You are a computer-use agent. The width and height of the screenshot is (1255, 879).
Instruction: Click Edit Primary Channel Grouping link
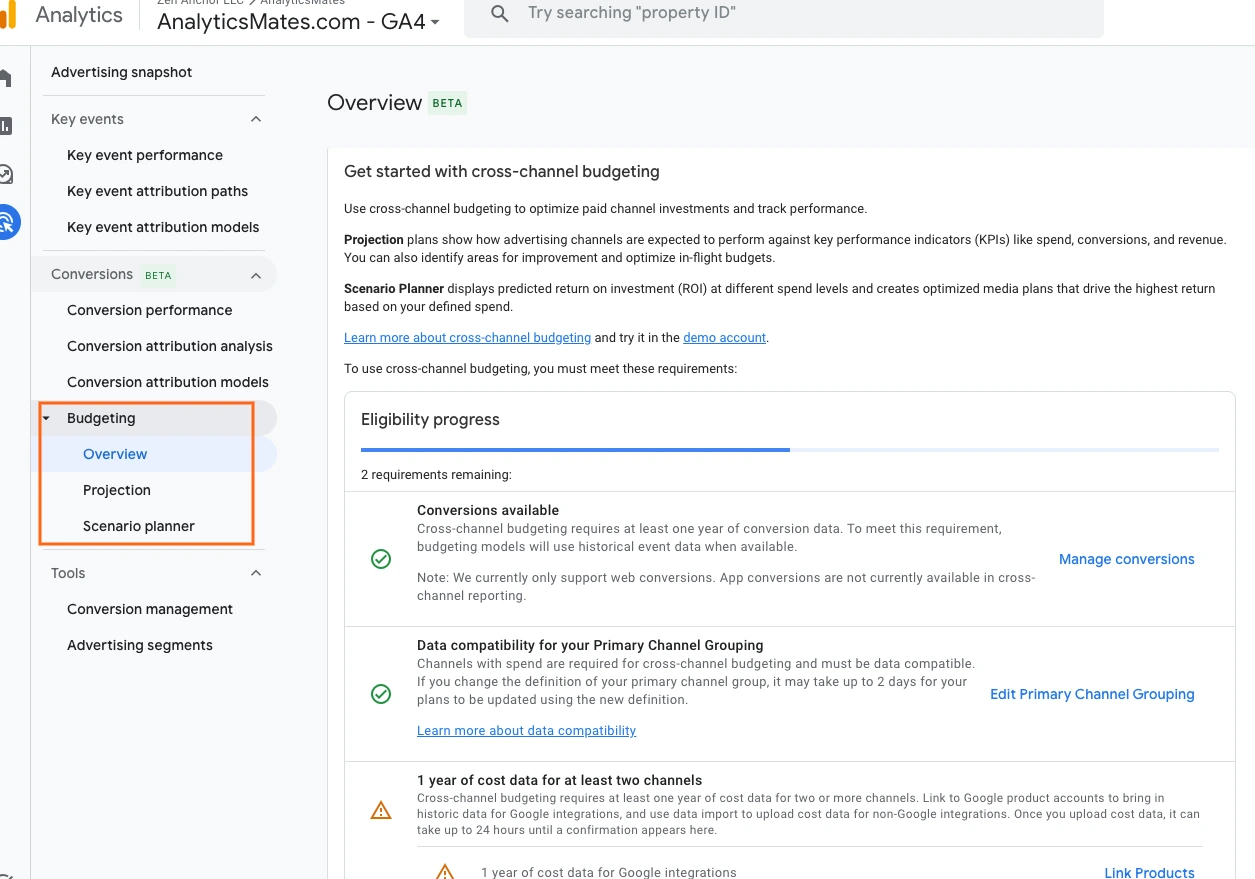[1092, 694]
